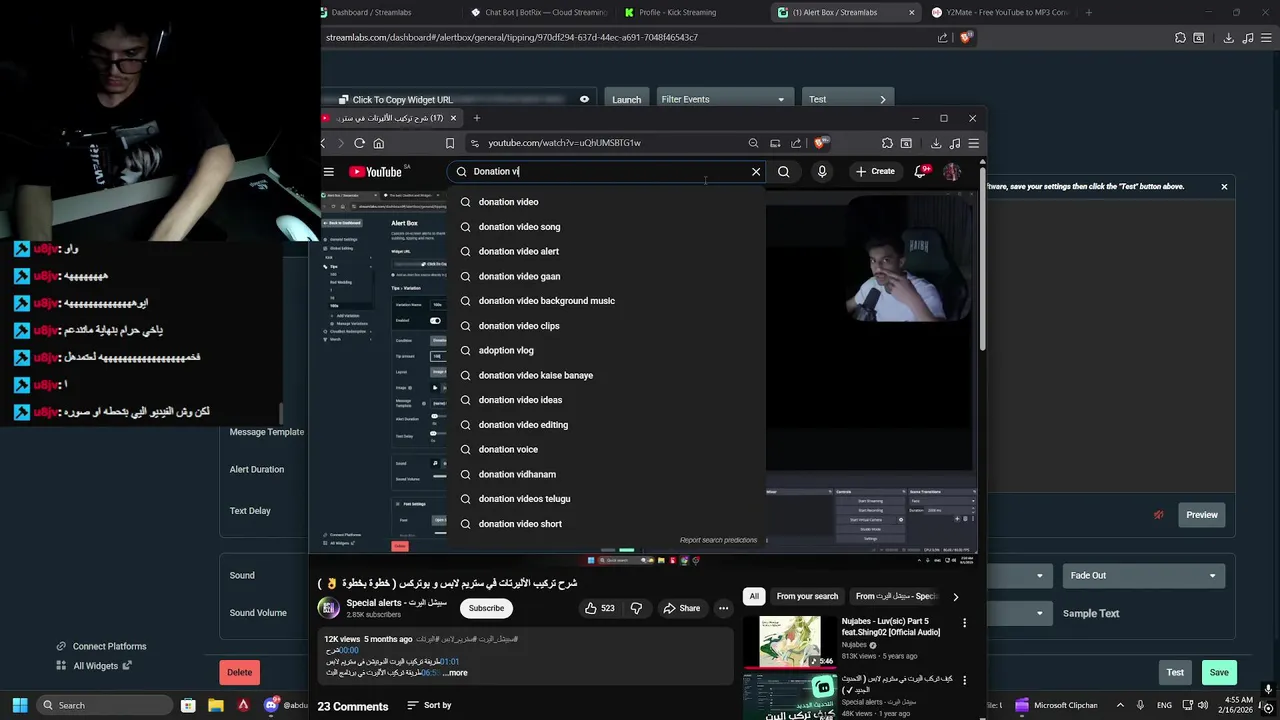Viewport: 1280px width, 720px height.
Task: Clear the YouTube search box text
Action: click(756, 172)
